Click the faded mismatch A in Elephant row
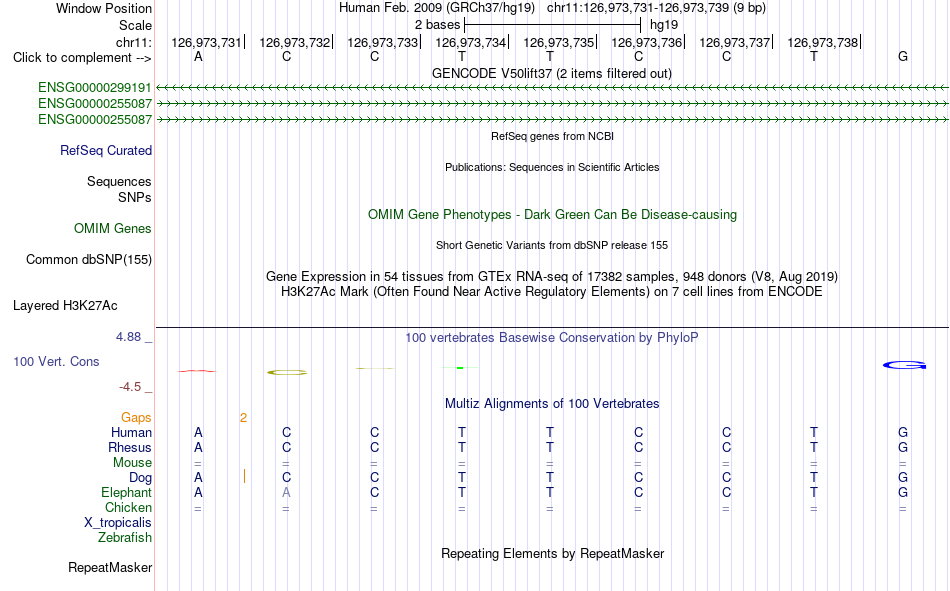 coord(286,493)
